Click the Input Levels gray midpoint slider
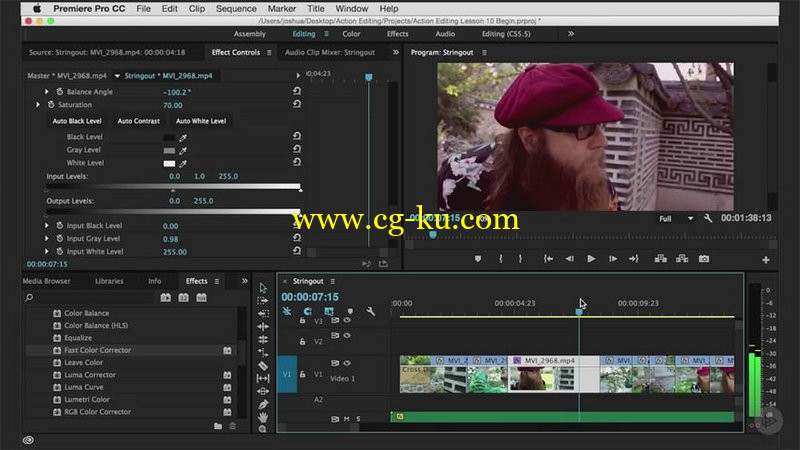This screenshot has width=800, height=450. pyautogui.click(x=173, y=190)
